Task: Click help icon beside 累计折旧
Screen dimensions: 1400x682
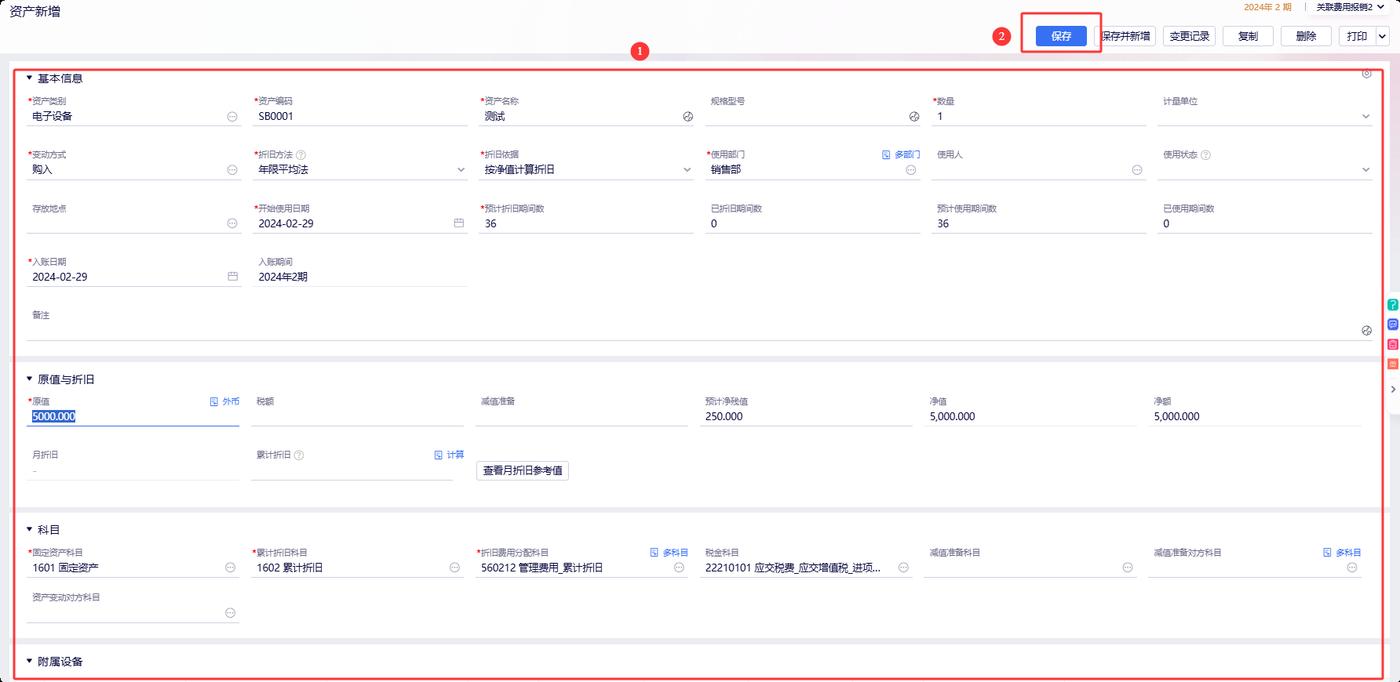Action: pos(299,455)
